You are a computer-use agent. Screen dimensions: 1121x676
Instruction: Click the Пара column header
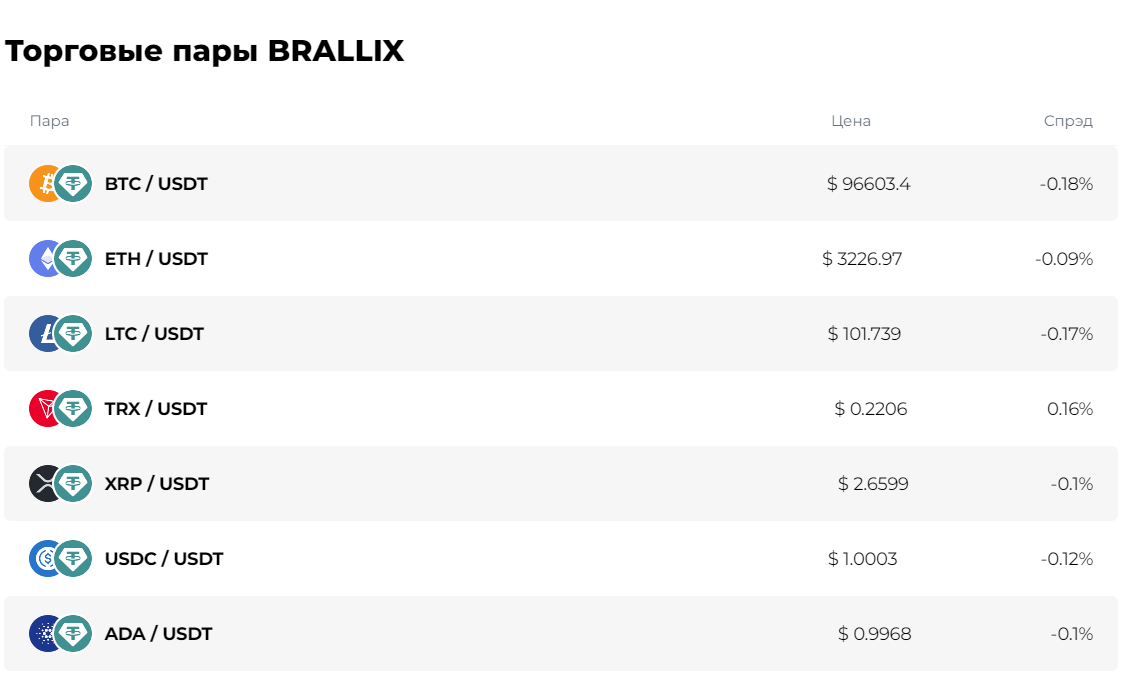[x=50, y=121]
